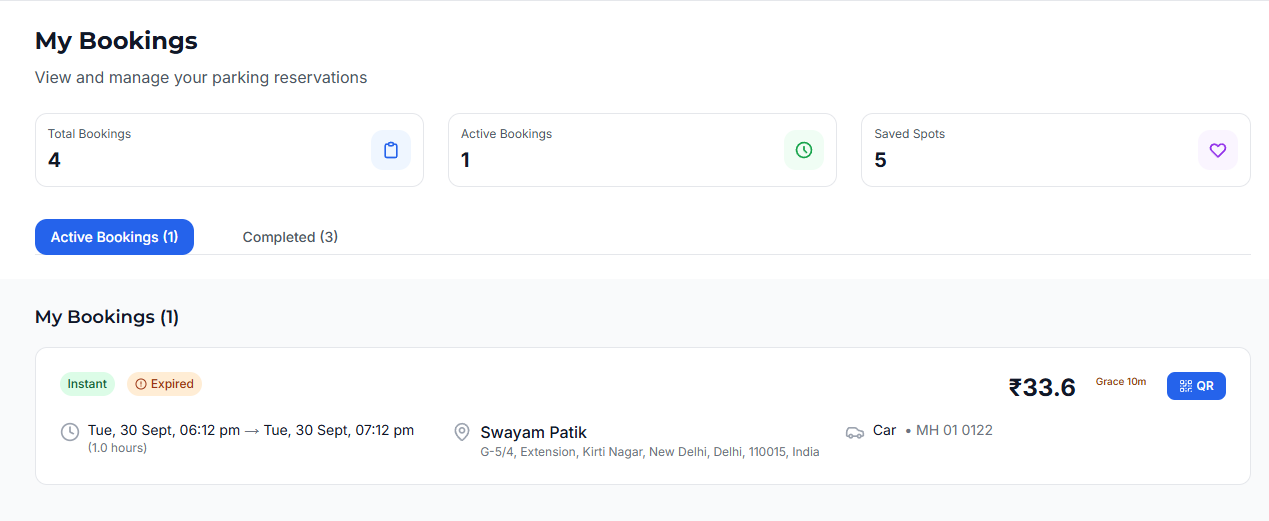Open the Swayam Patik parking spot name
The image size is (1269, 521).
[533, 432]
